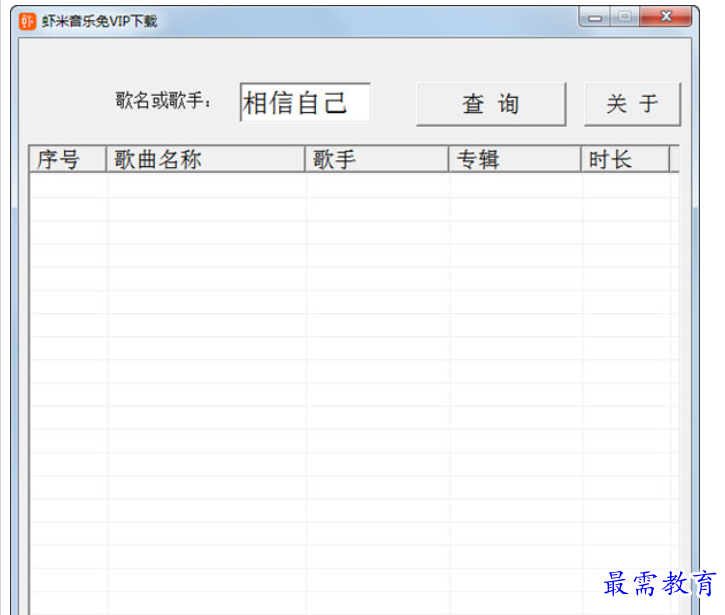
Task: Open the 关于 about dialog
Action: click(x=632, y=104)
